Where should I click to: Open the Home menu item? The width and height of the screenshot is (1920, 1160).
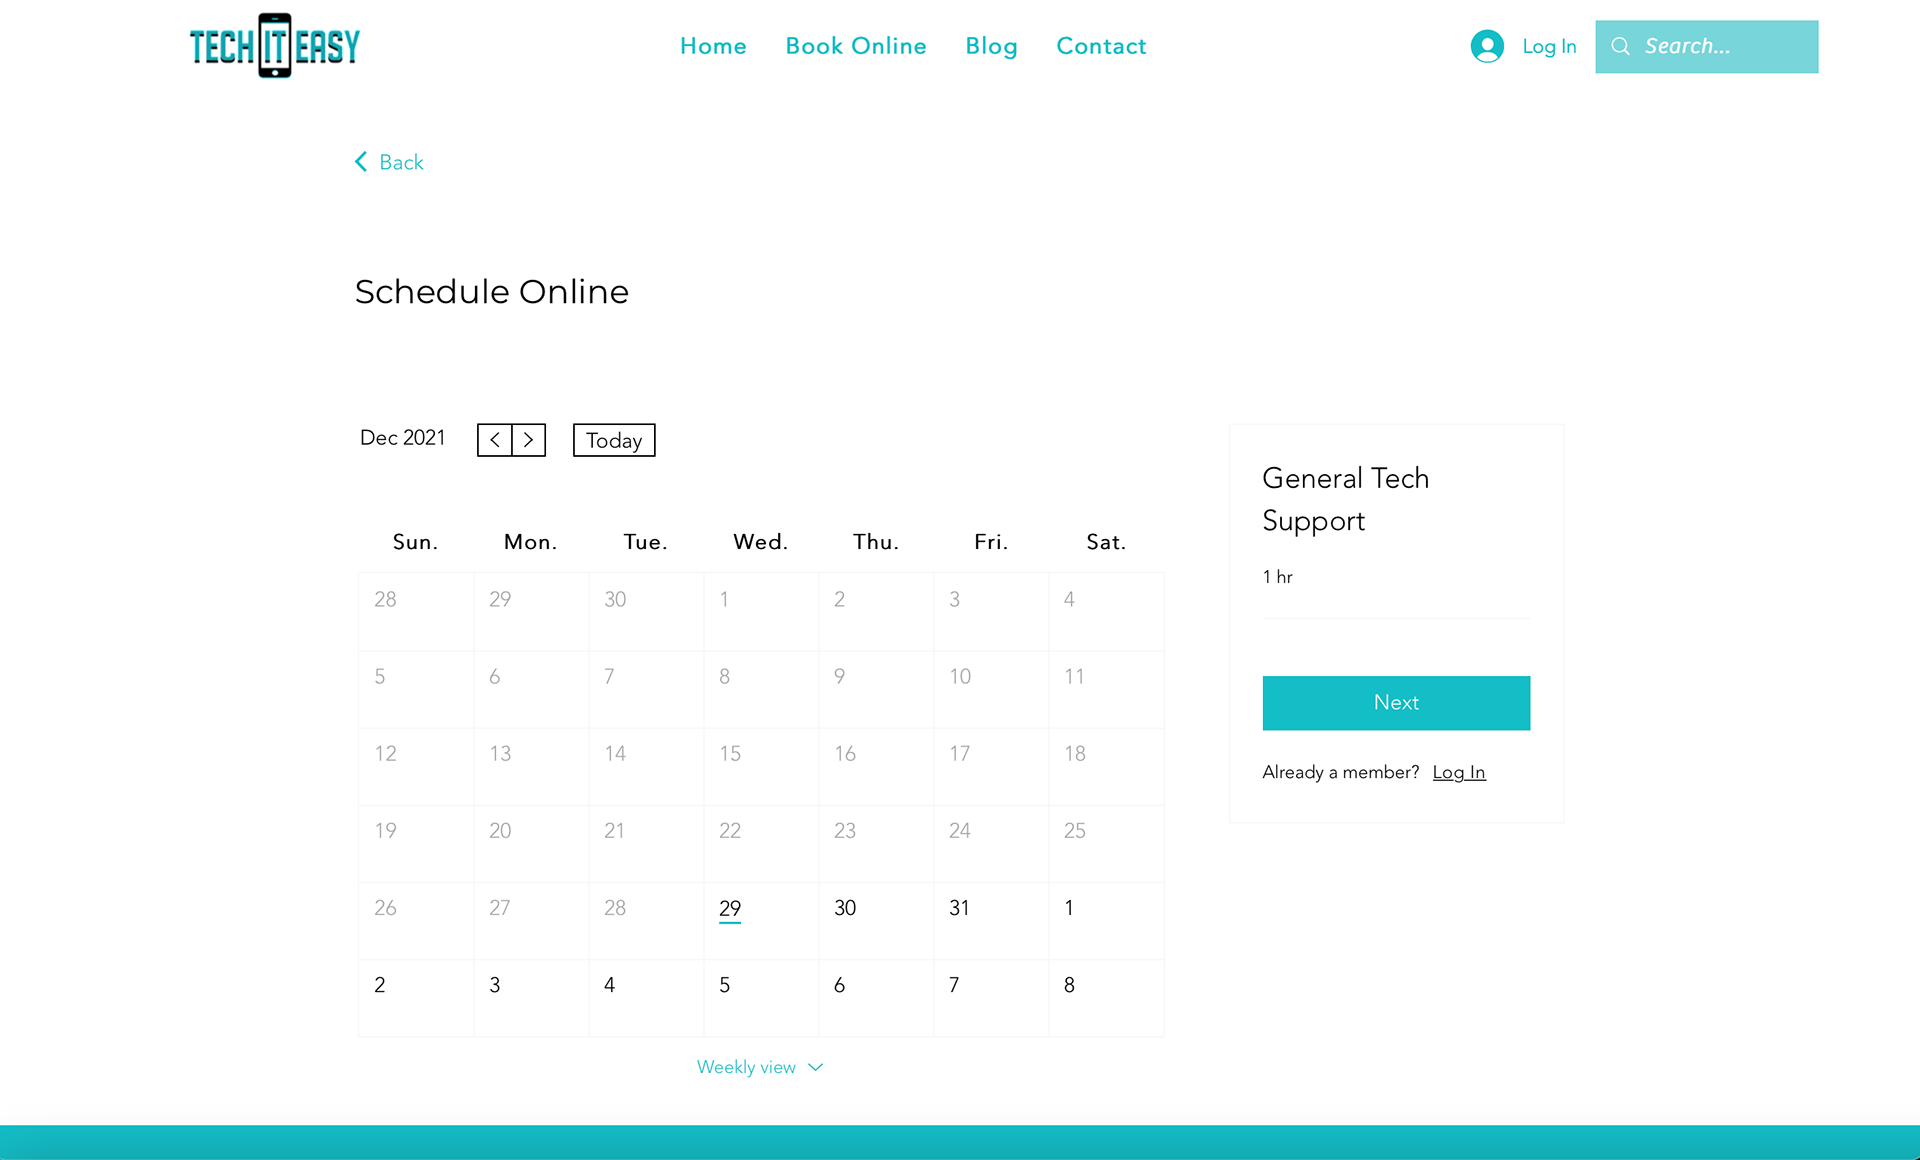(x=713, y=46)
